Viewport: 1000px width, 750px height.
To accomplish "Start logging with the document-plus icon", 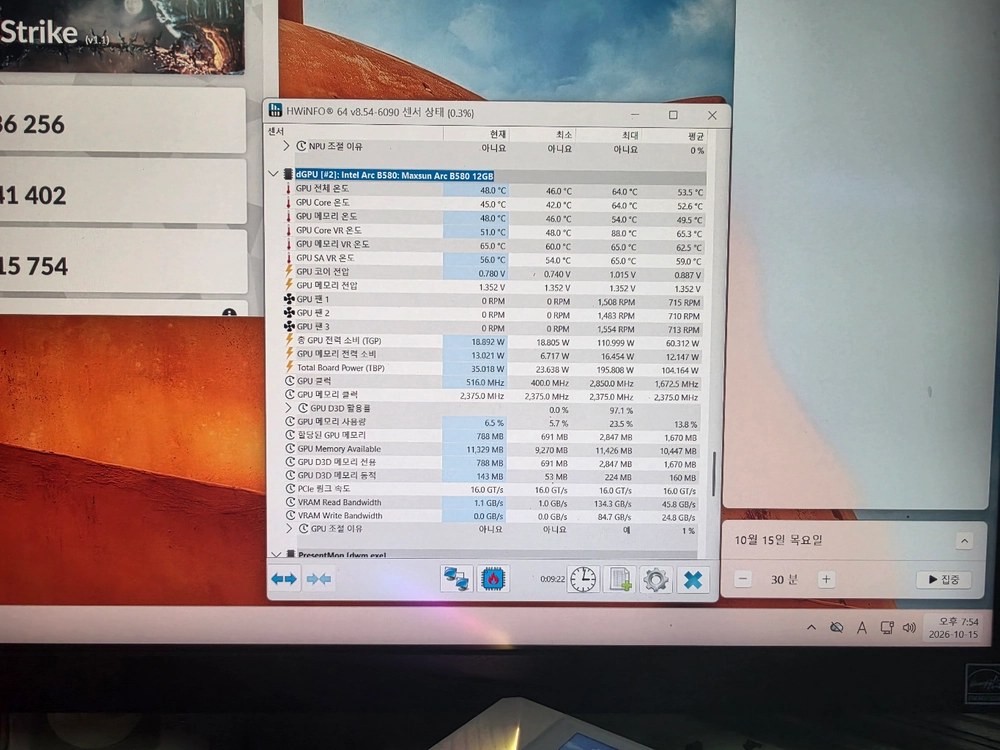I will click(x=620, y=580).
